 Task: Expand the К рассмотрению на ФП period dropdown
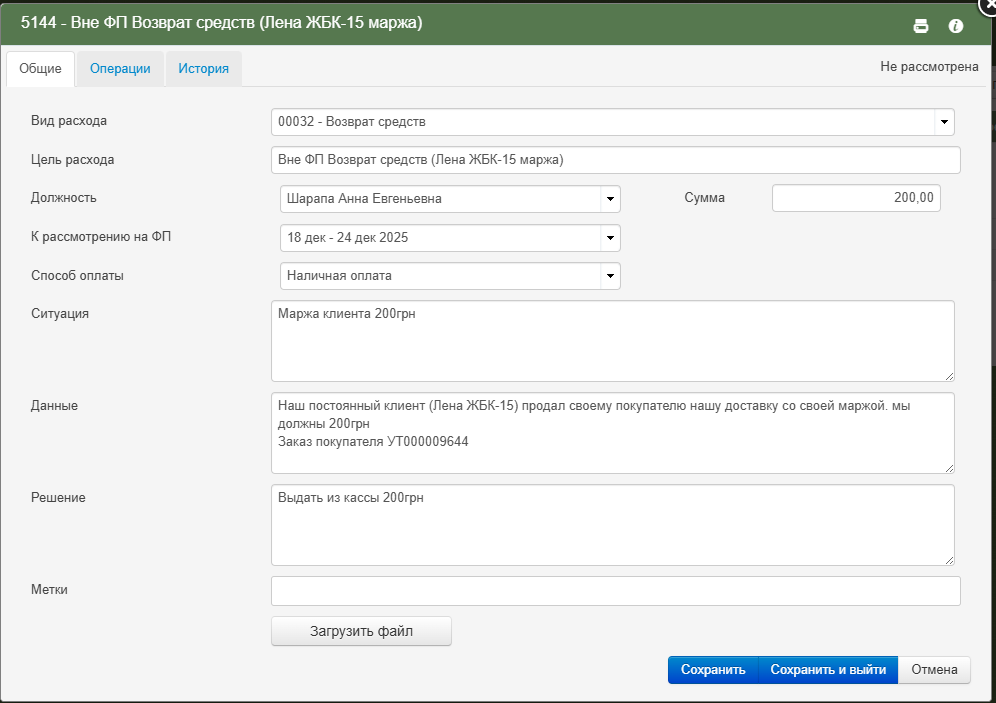tap(608, 238)
